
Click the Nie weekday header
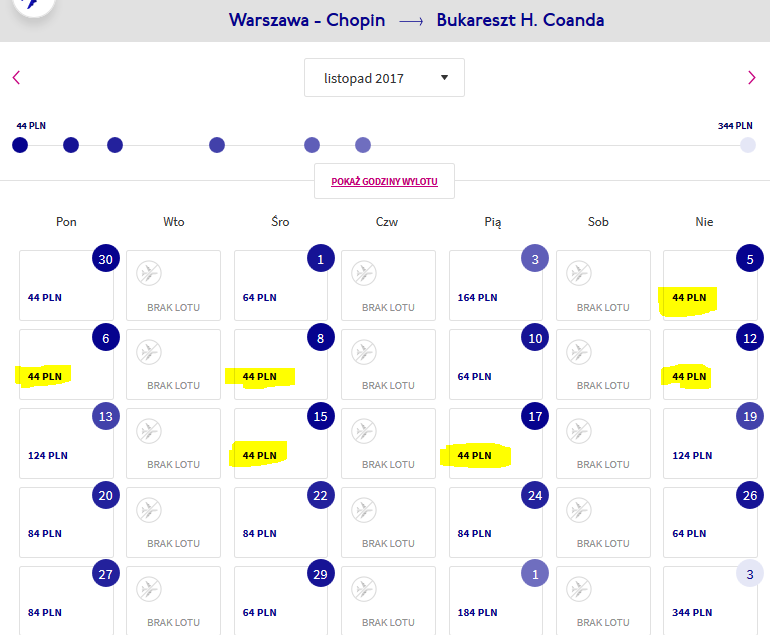[x=704, y=222]
